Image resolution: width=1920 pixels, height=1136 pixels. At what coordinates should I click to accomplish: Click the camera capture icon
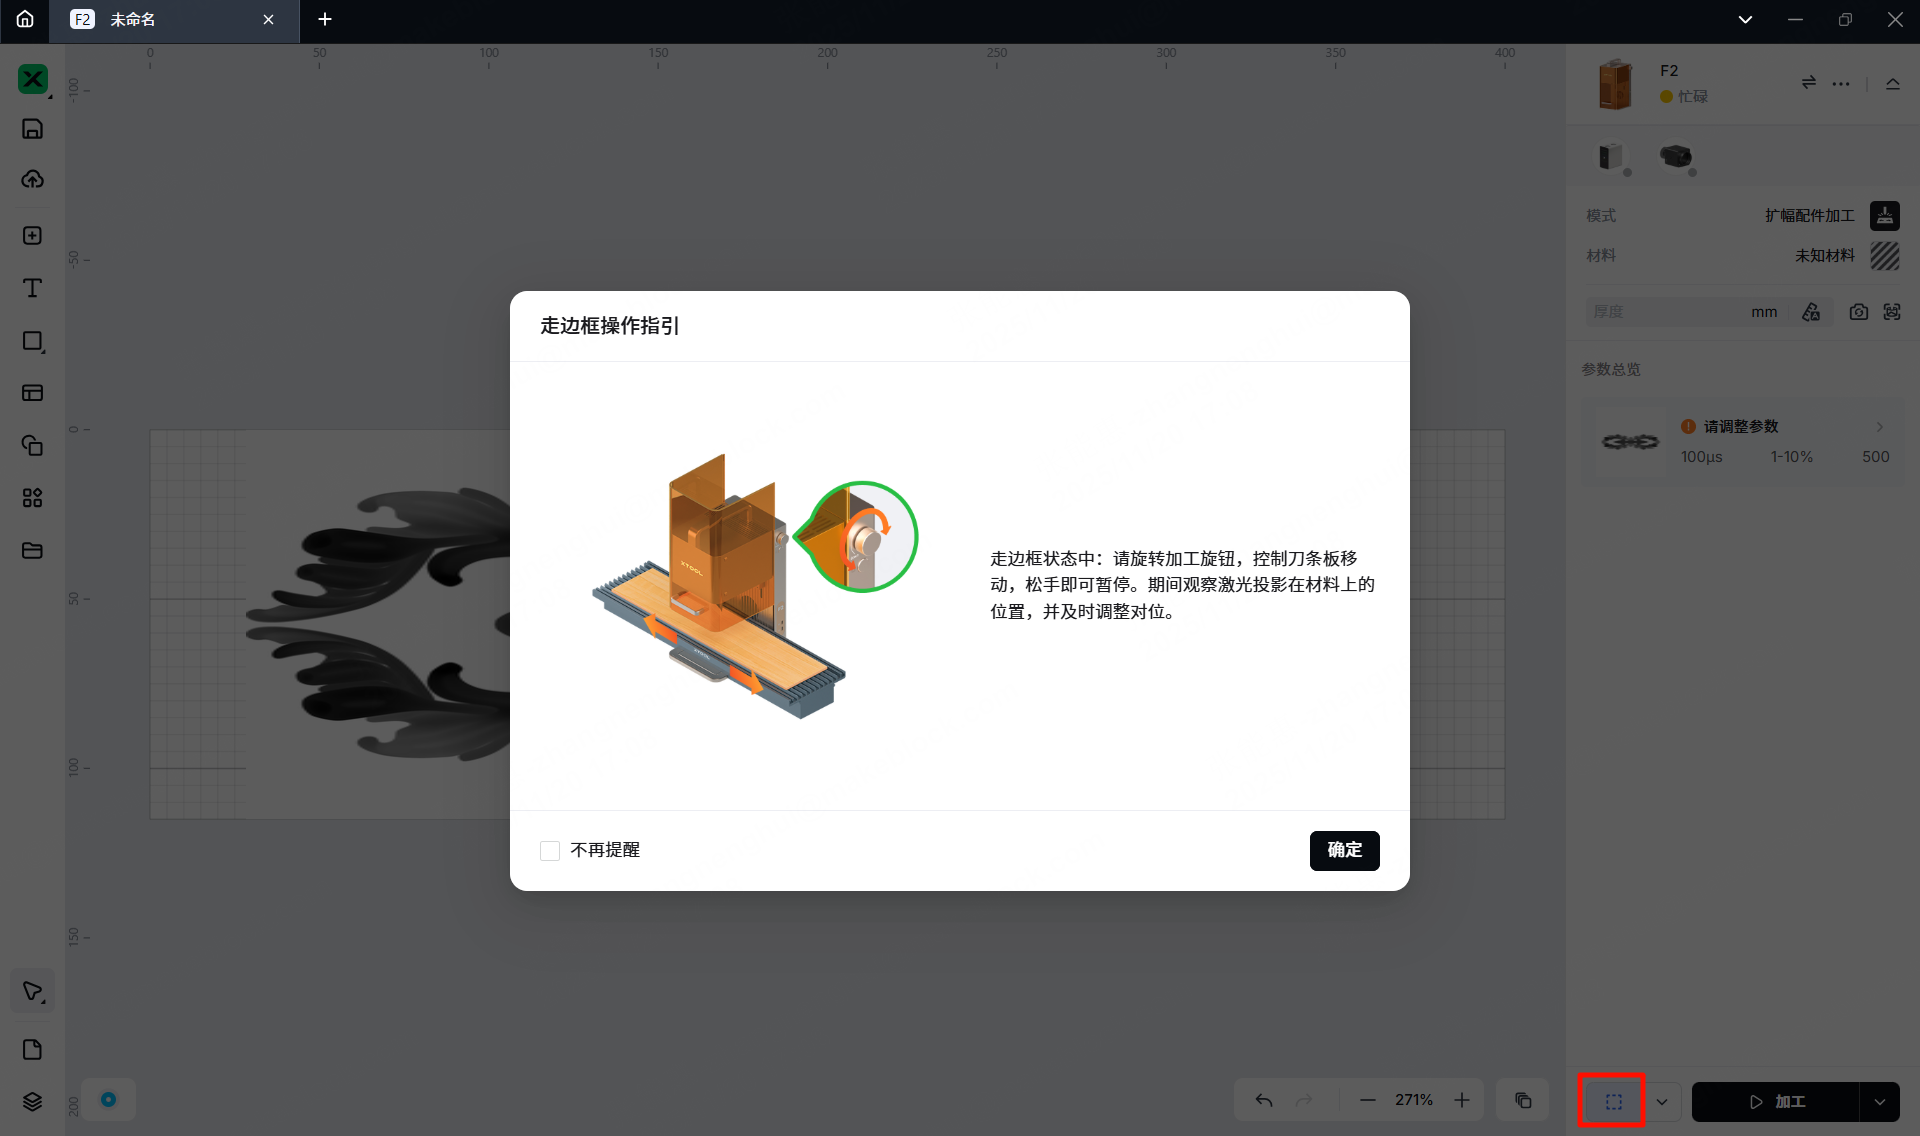click(x=1858, y=312)
